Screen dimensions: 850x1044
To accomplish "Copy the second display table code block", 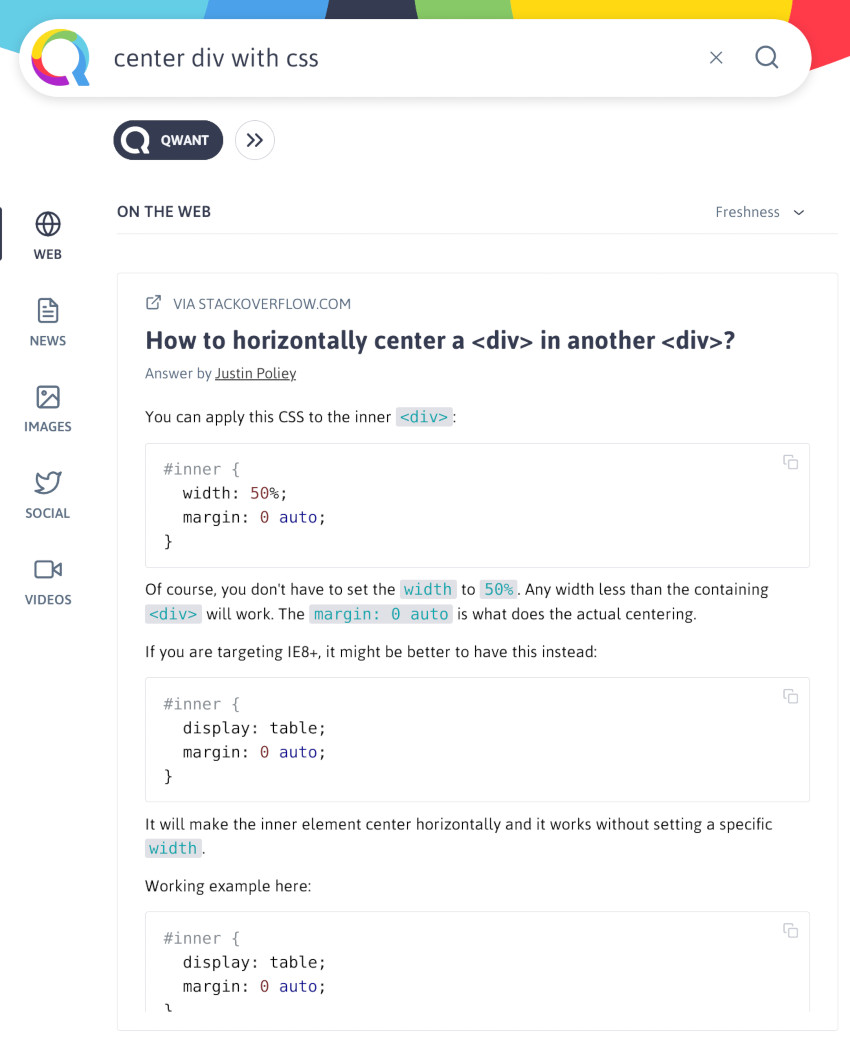I will (790, 696).
